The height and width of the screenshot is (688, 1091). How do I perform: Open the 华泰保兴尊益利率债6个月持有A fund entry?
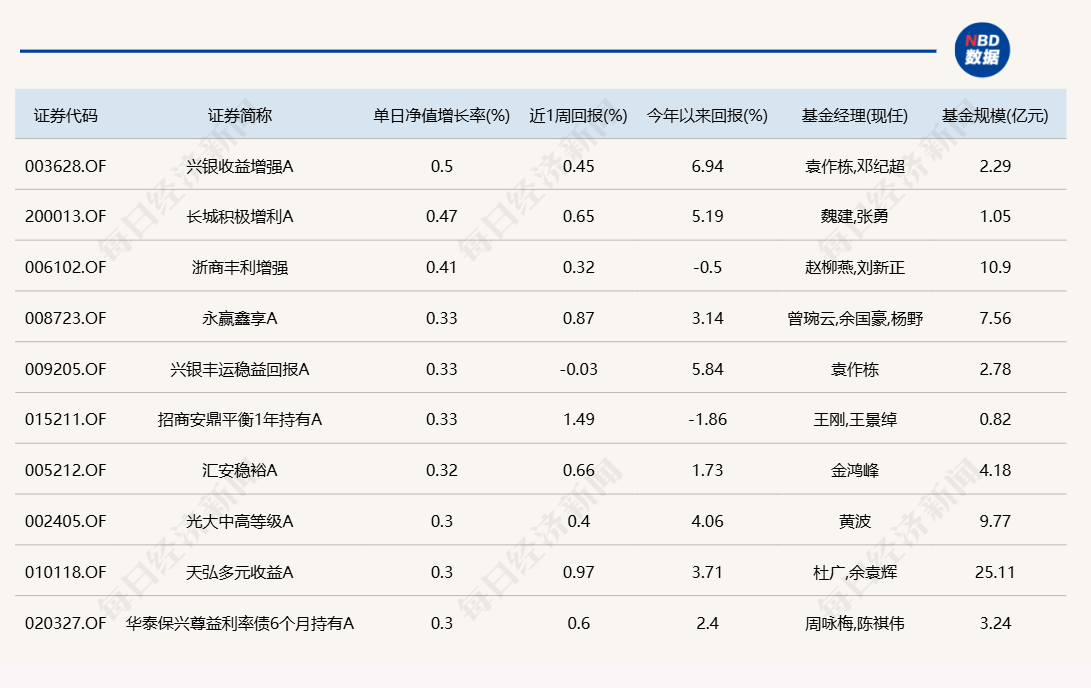(240, 623)
